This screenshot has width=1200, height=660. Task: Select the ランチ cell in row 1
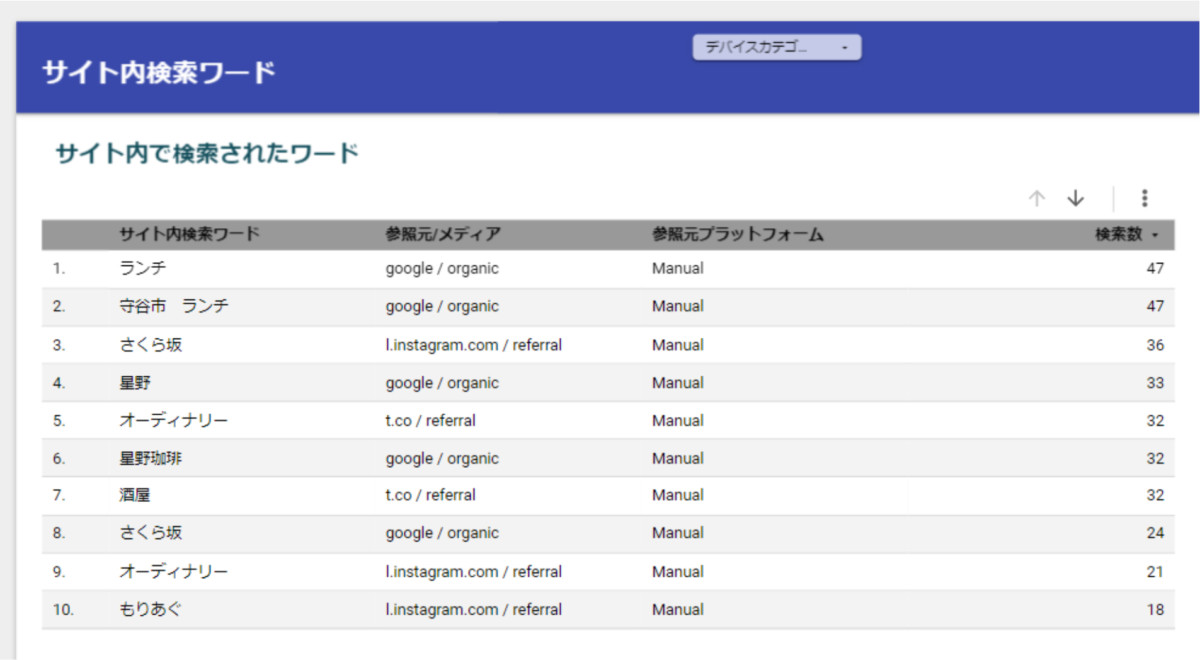(x=143, y=268)
